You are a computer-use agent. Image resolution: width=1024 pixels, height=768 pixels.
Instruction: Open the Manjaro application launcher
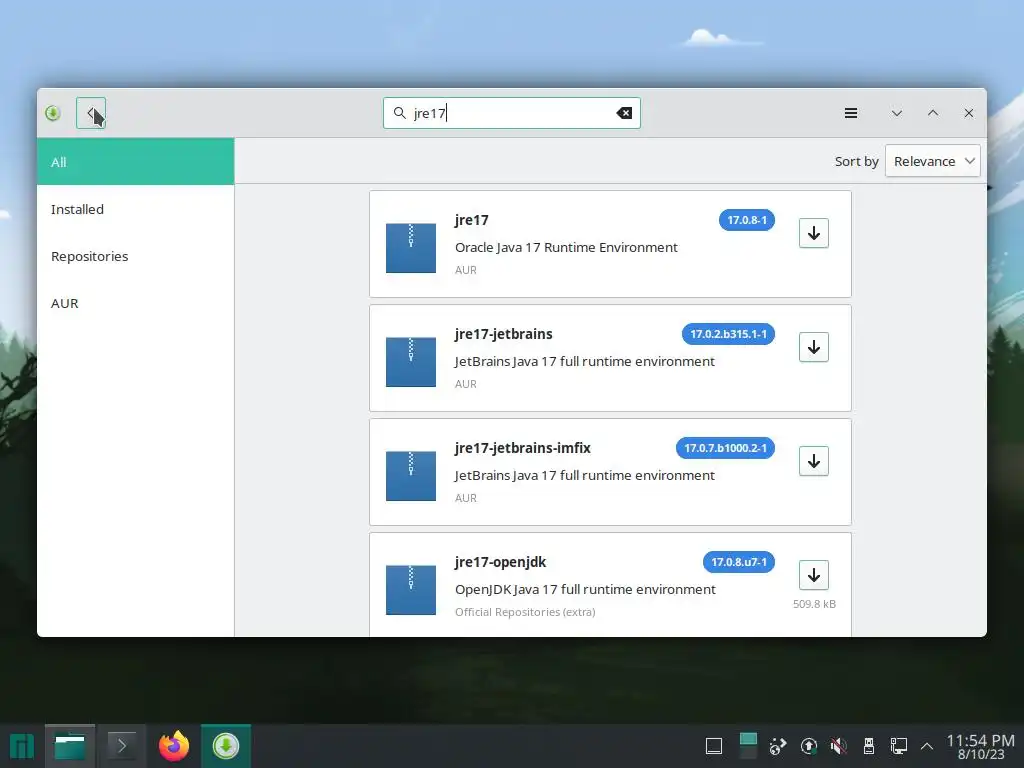coord(22,746)
